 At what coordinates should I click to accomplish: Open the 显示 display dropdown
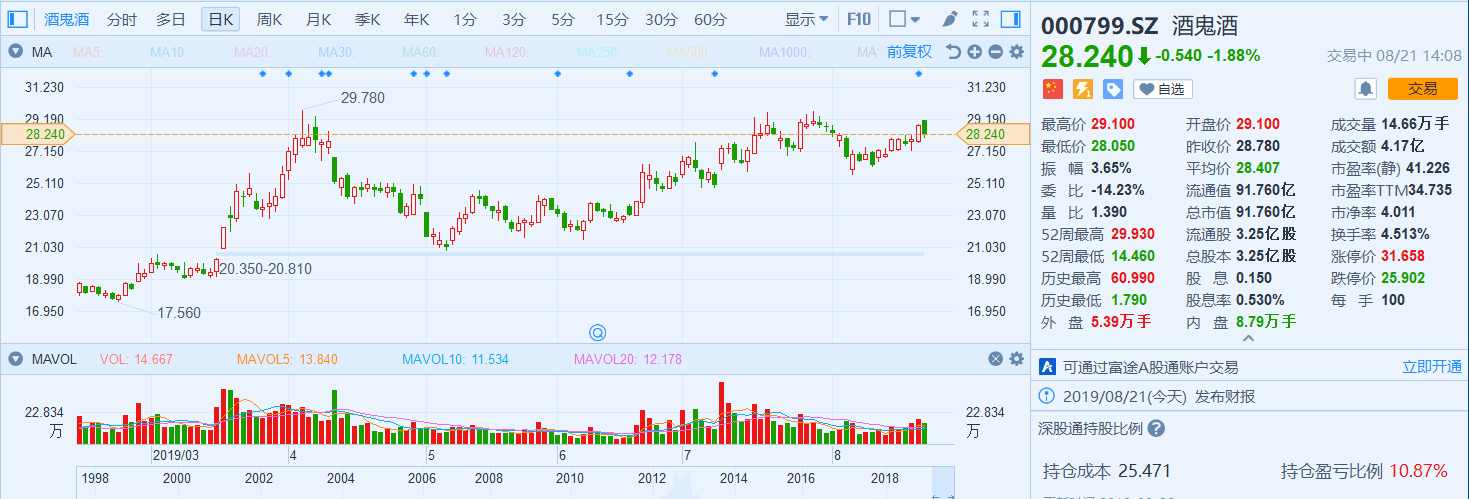click(x=806, y=18)
